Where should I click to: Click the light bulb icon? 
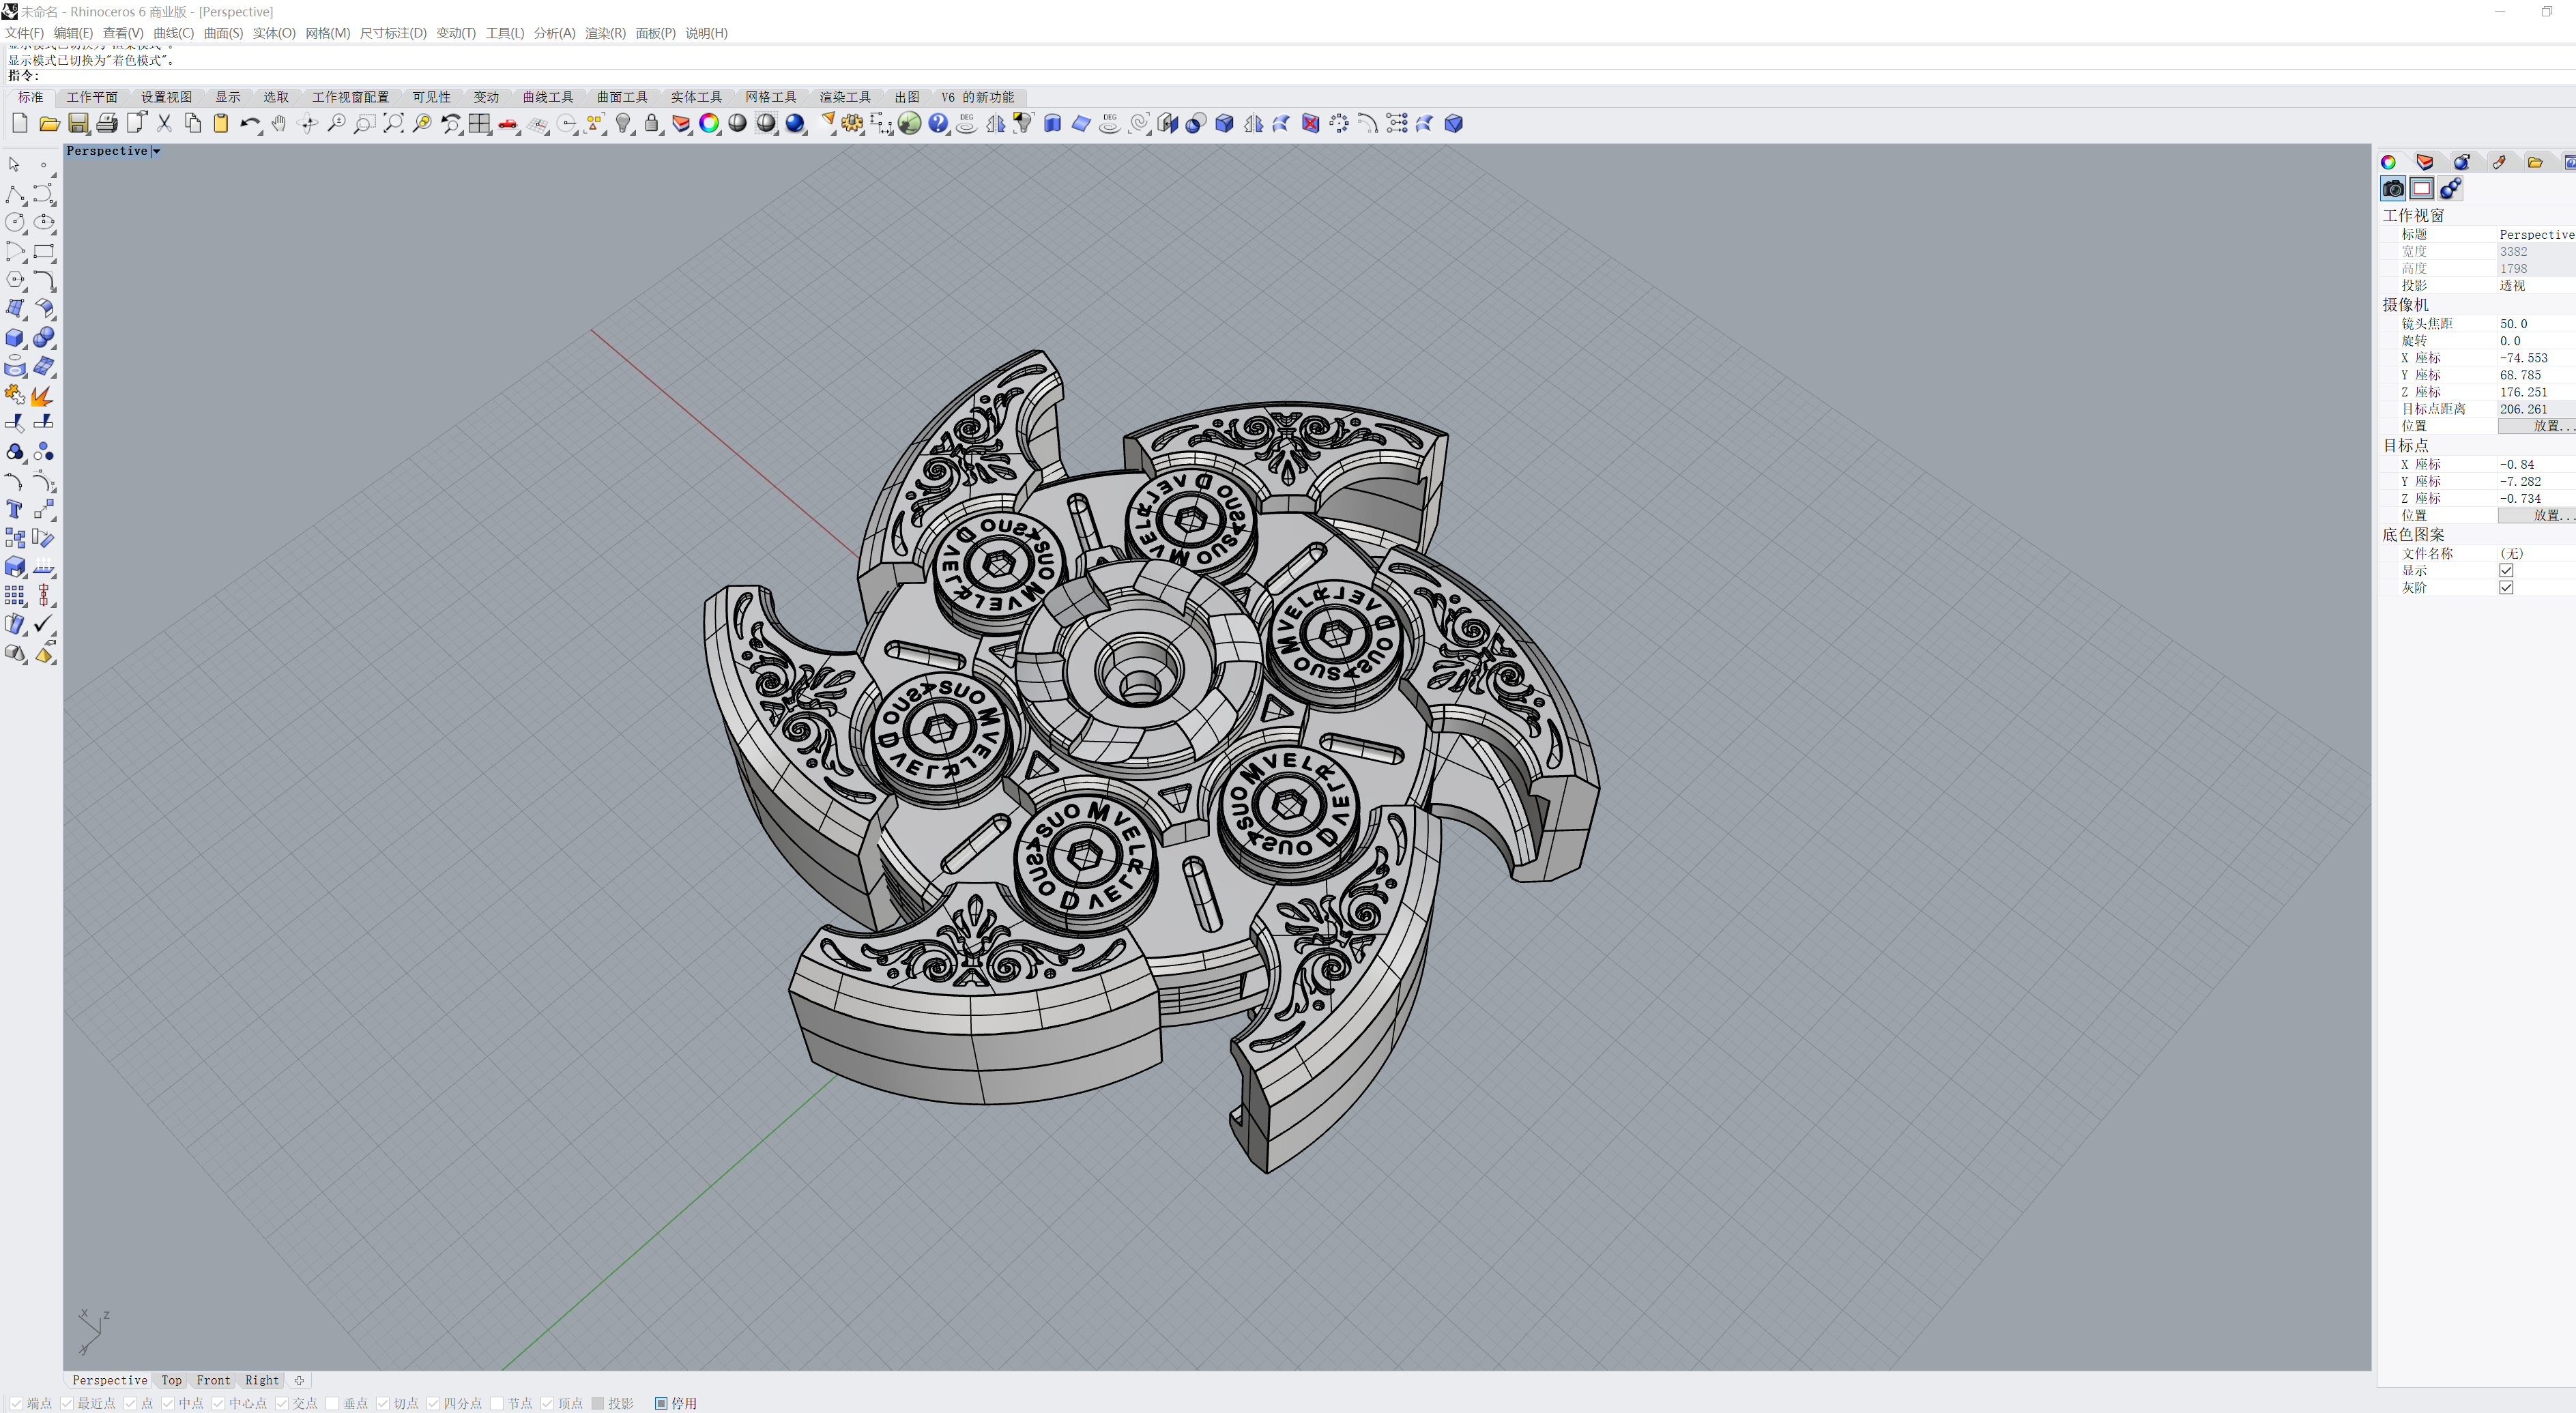[x=623, y=123]
